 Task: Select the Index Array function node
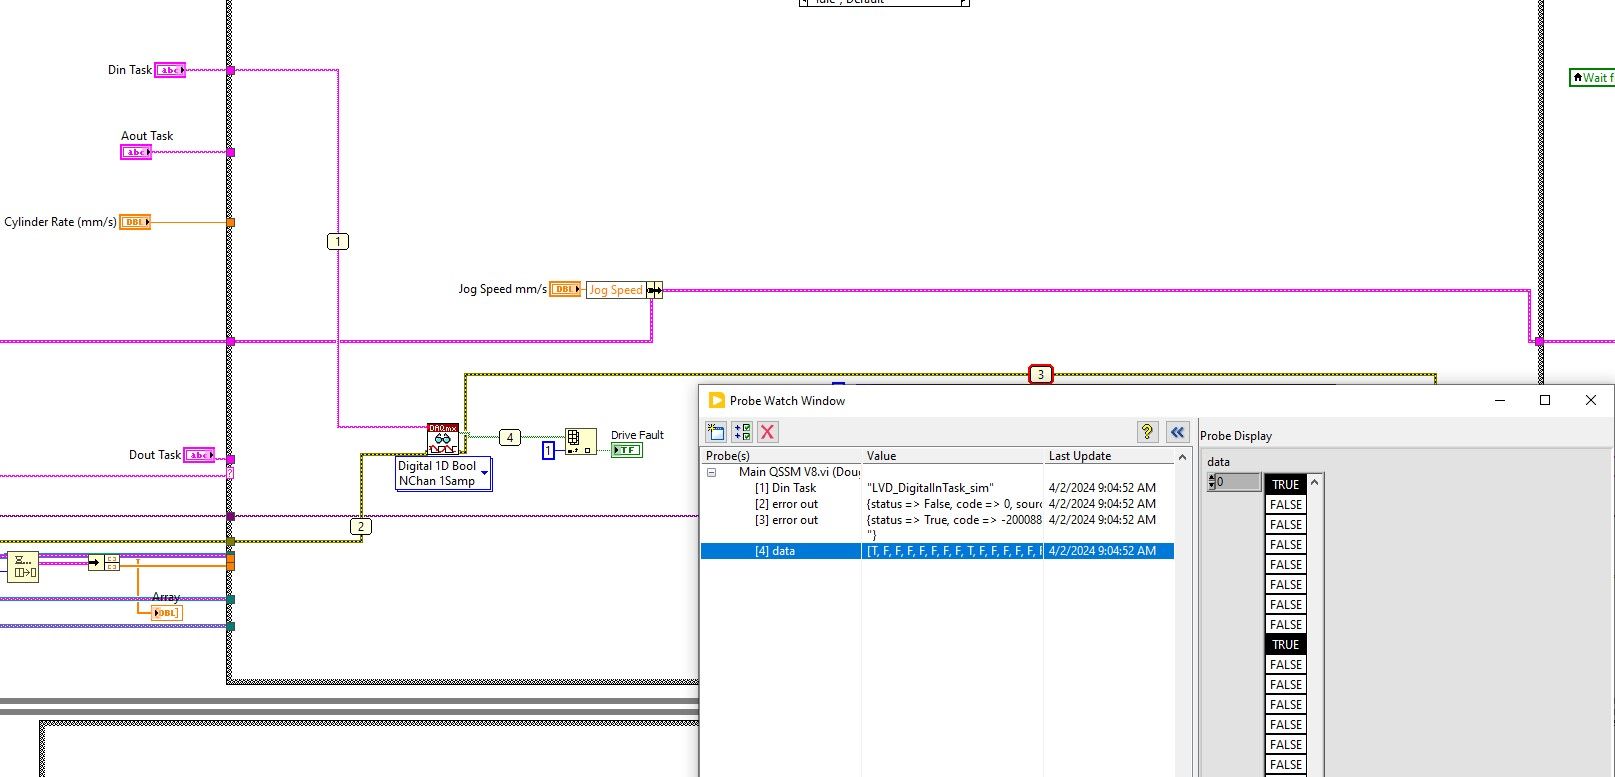[580, 441]
